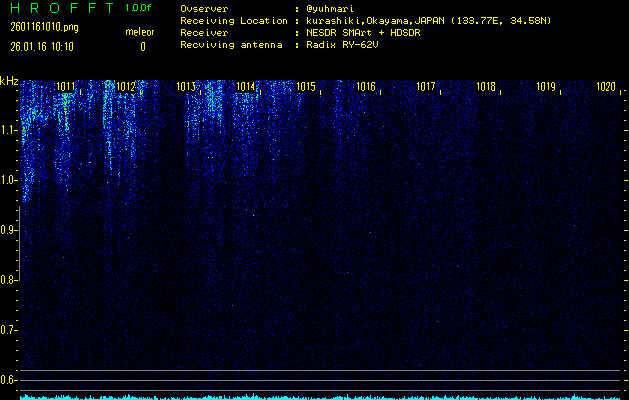
Task: Click the 1011 time marker
Action: point(67,87)
